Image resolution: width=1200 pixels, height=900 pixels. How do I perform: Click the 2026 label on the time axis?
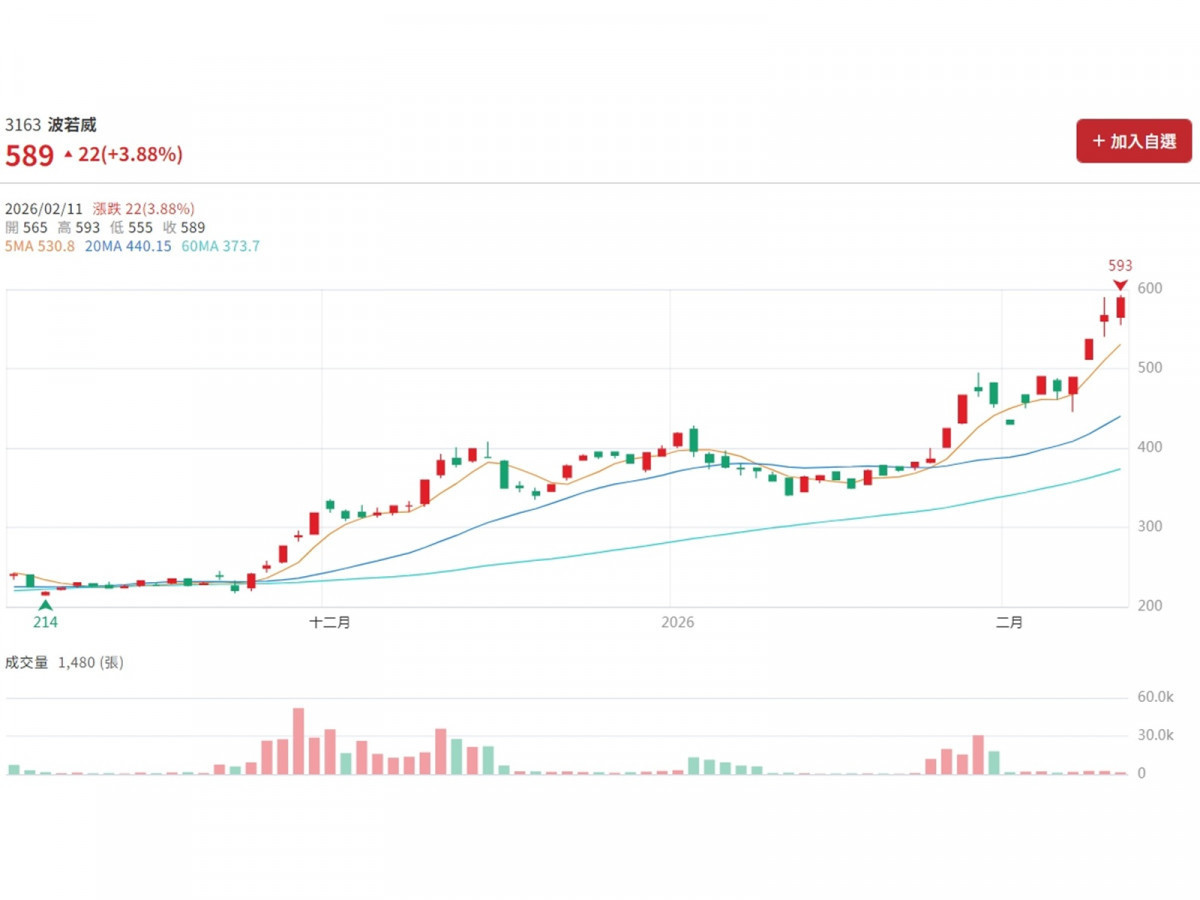tap(677, 622)
